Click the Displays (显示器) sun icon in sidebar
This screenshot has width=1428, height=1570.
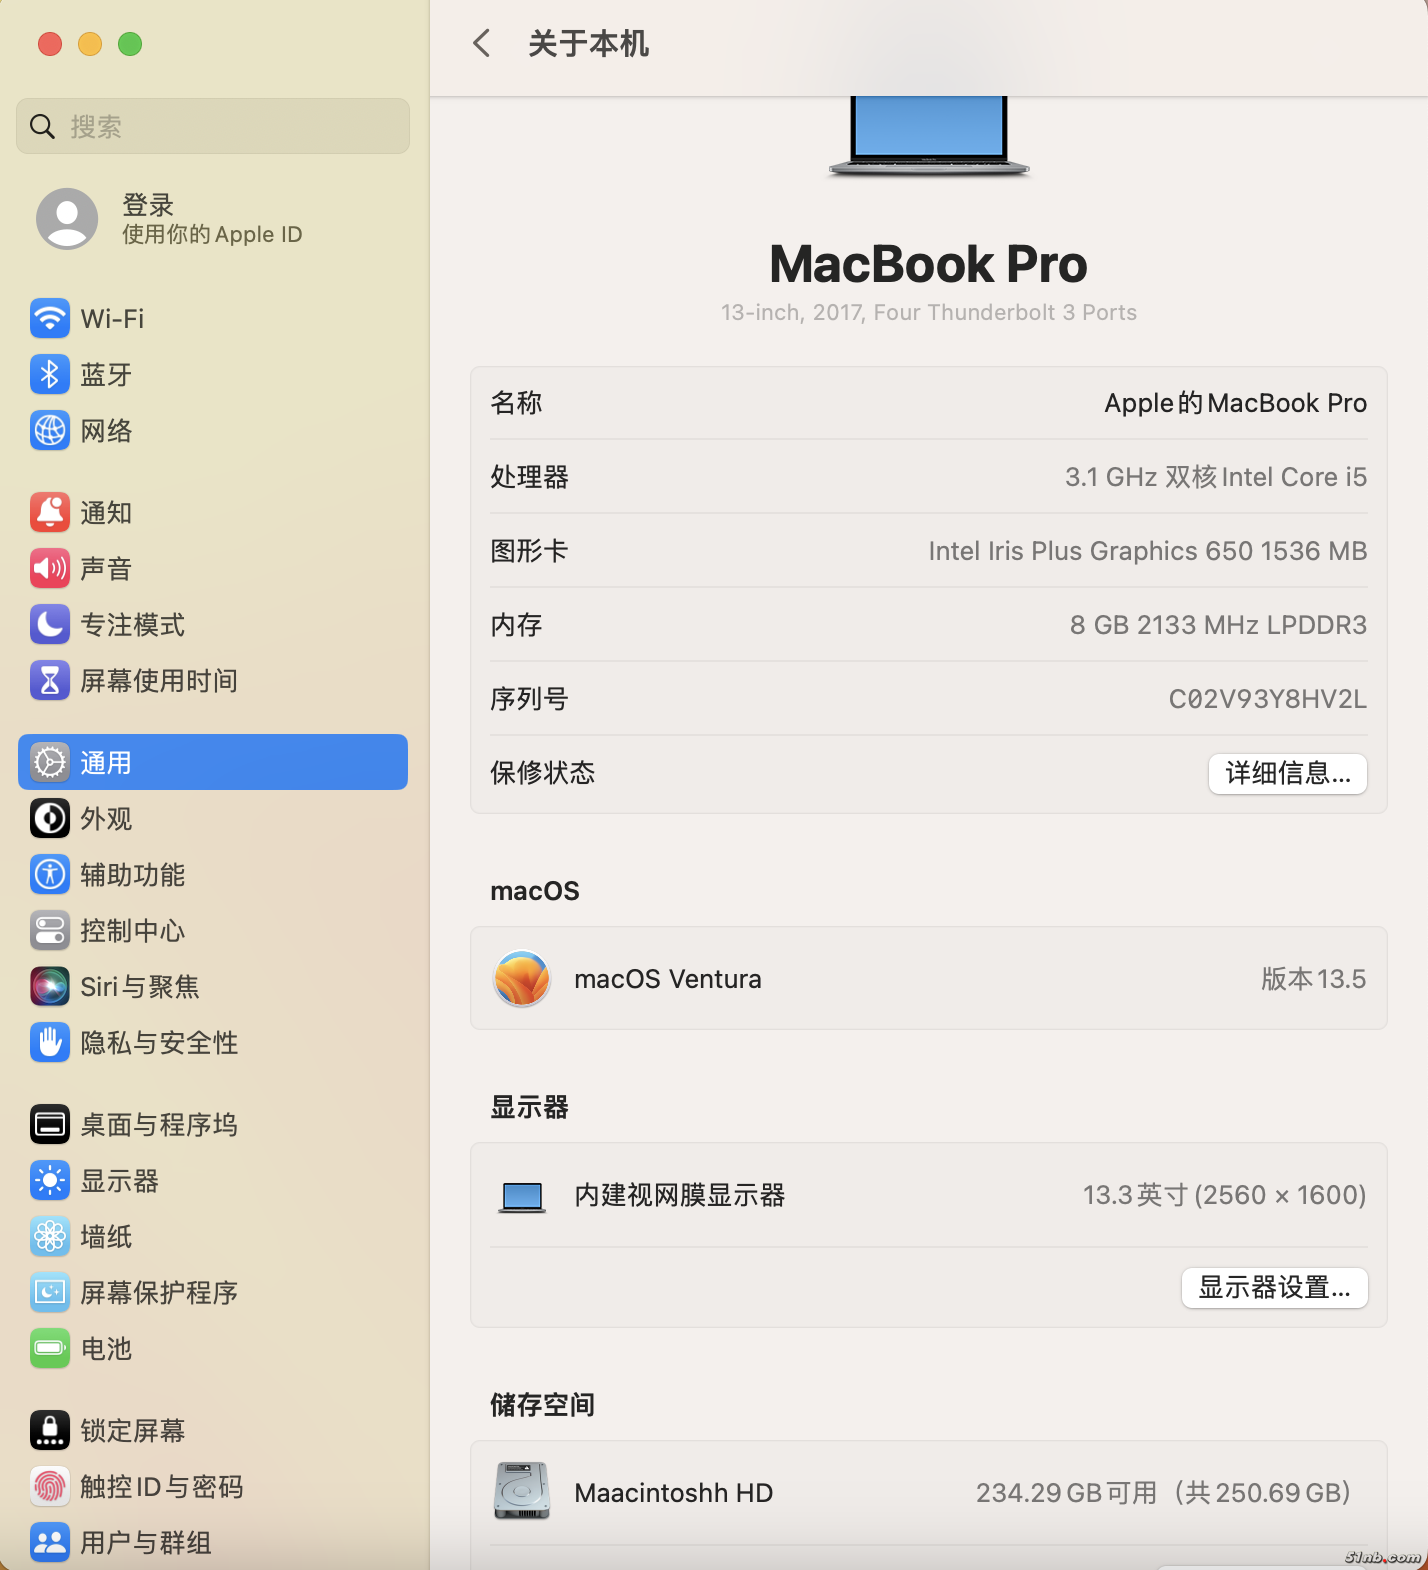[50, 1181]
